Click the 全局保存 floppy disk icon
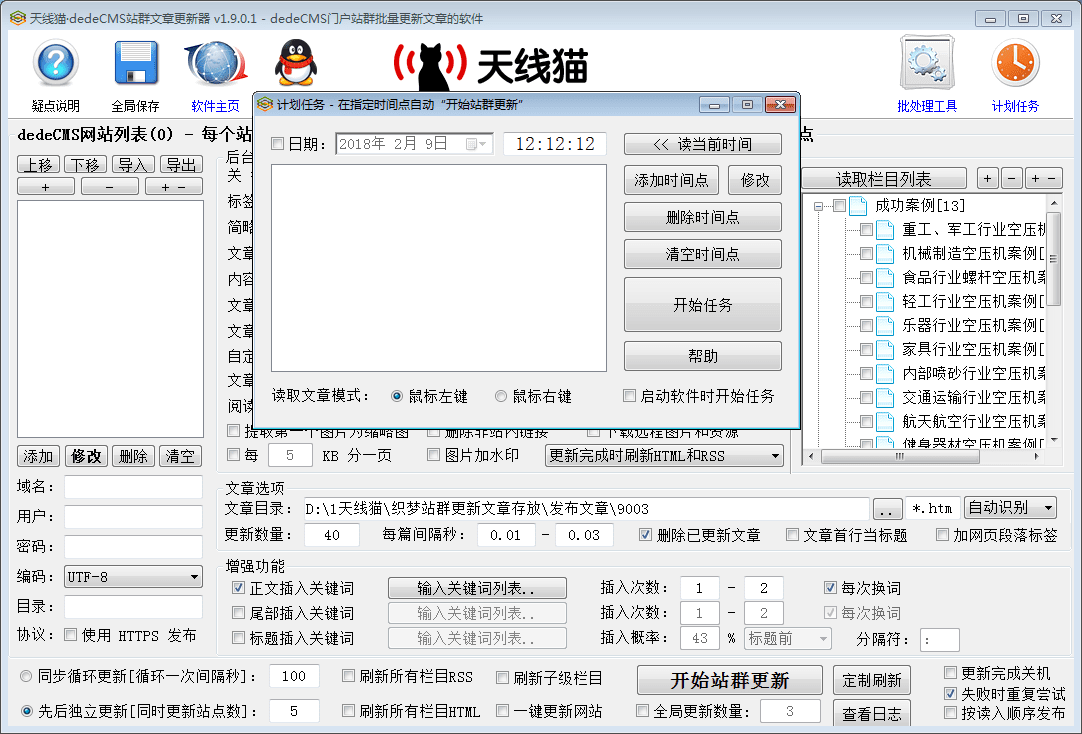 tap(136, 63)
